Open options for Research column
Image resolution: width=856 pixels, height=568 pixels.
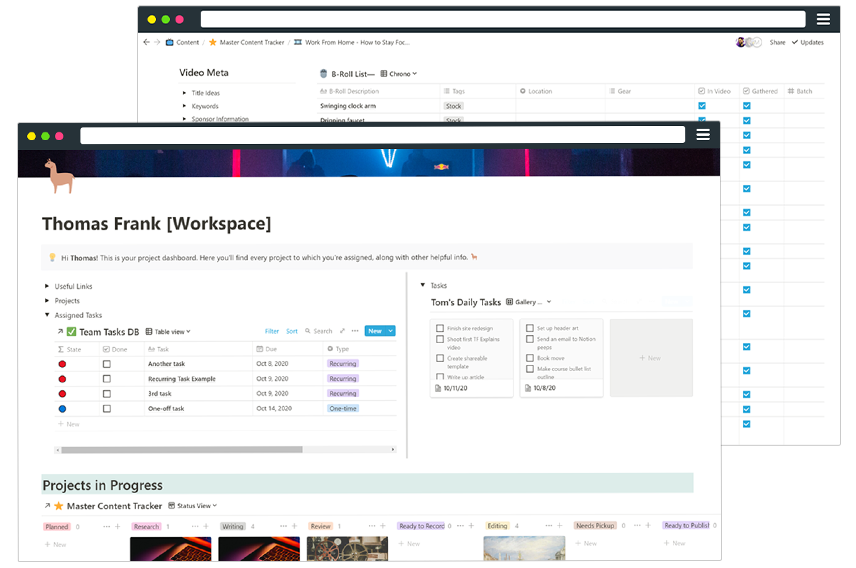click(x=195, y=526)
